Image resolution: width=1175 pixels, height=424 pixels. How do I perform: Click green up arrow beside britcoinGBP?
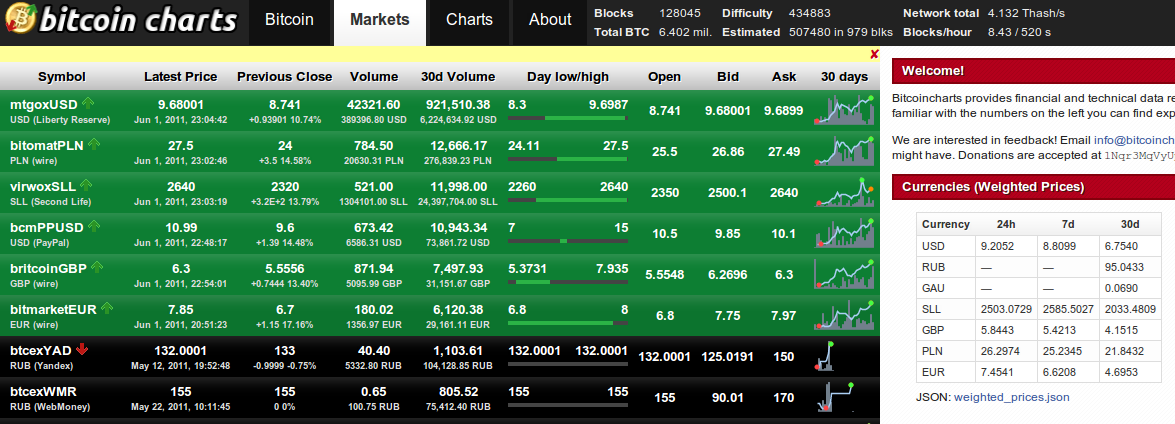tap(97, 267)
